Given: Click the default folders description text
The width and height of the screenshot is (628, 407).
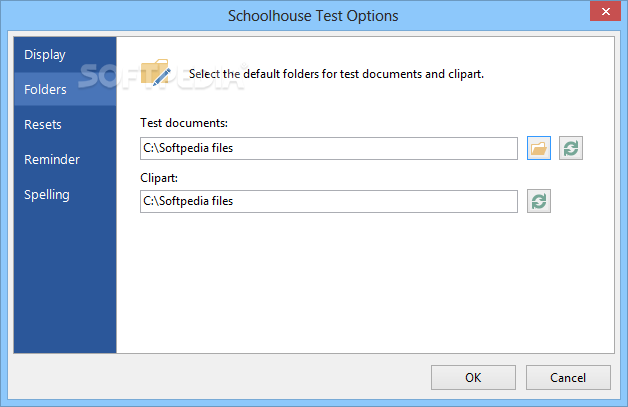Looking at the screenshot, I should (x=336, y=74).
